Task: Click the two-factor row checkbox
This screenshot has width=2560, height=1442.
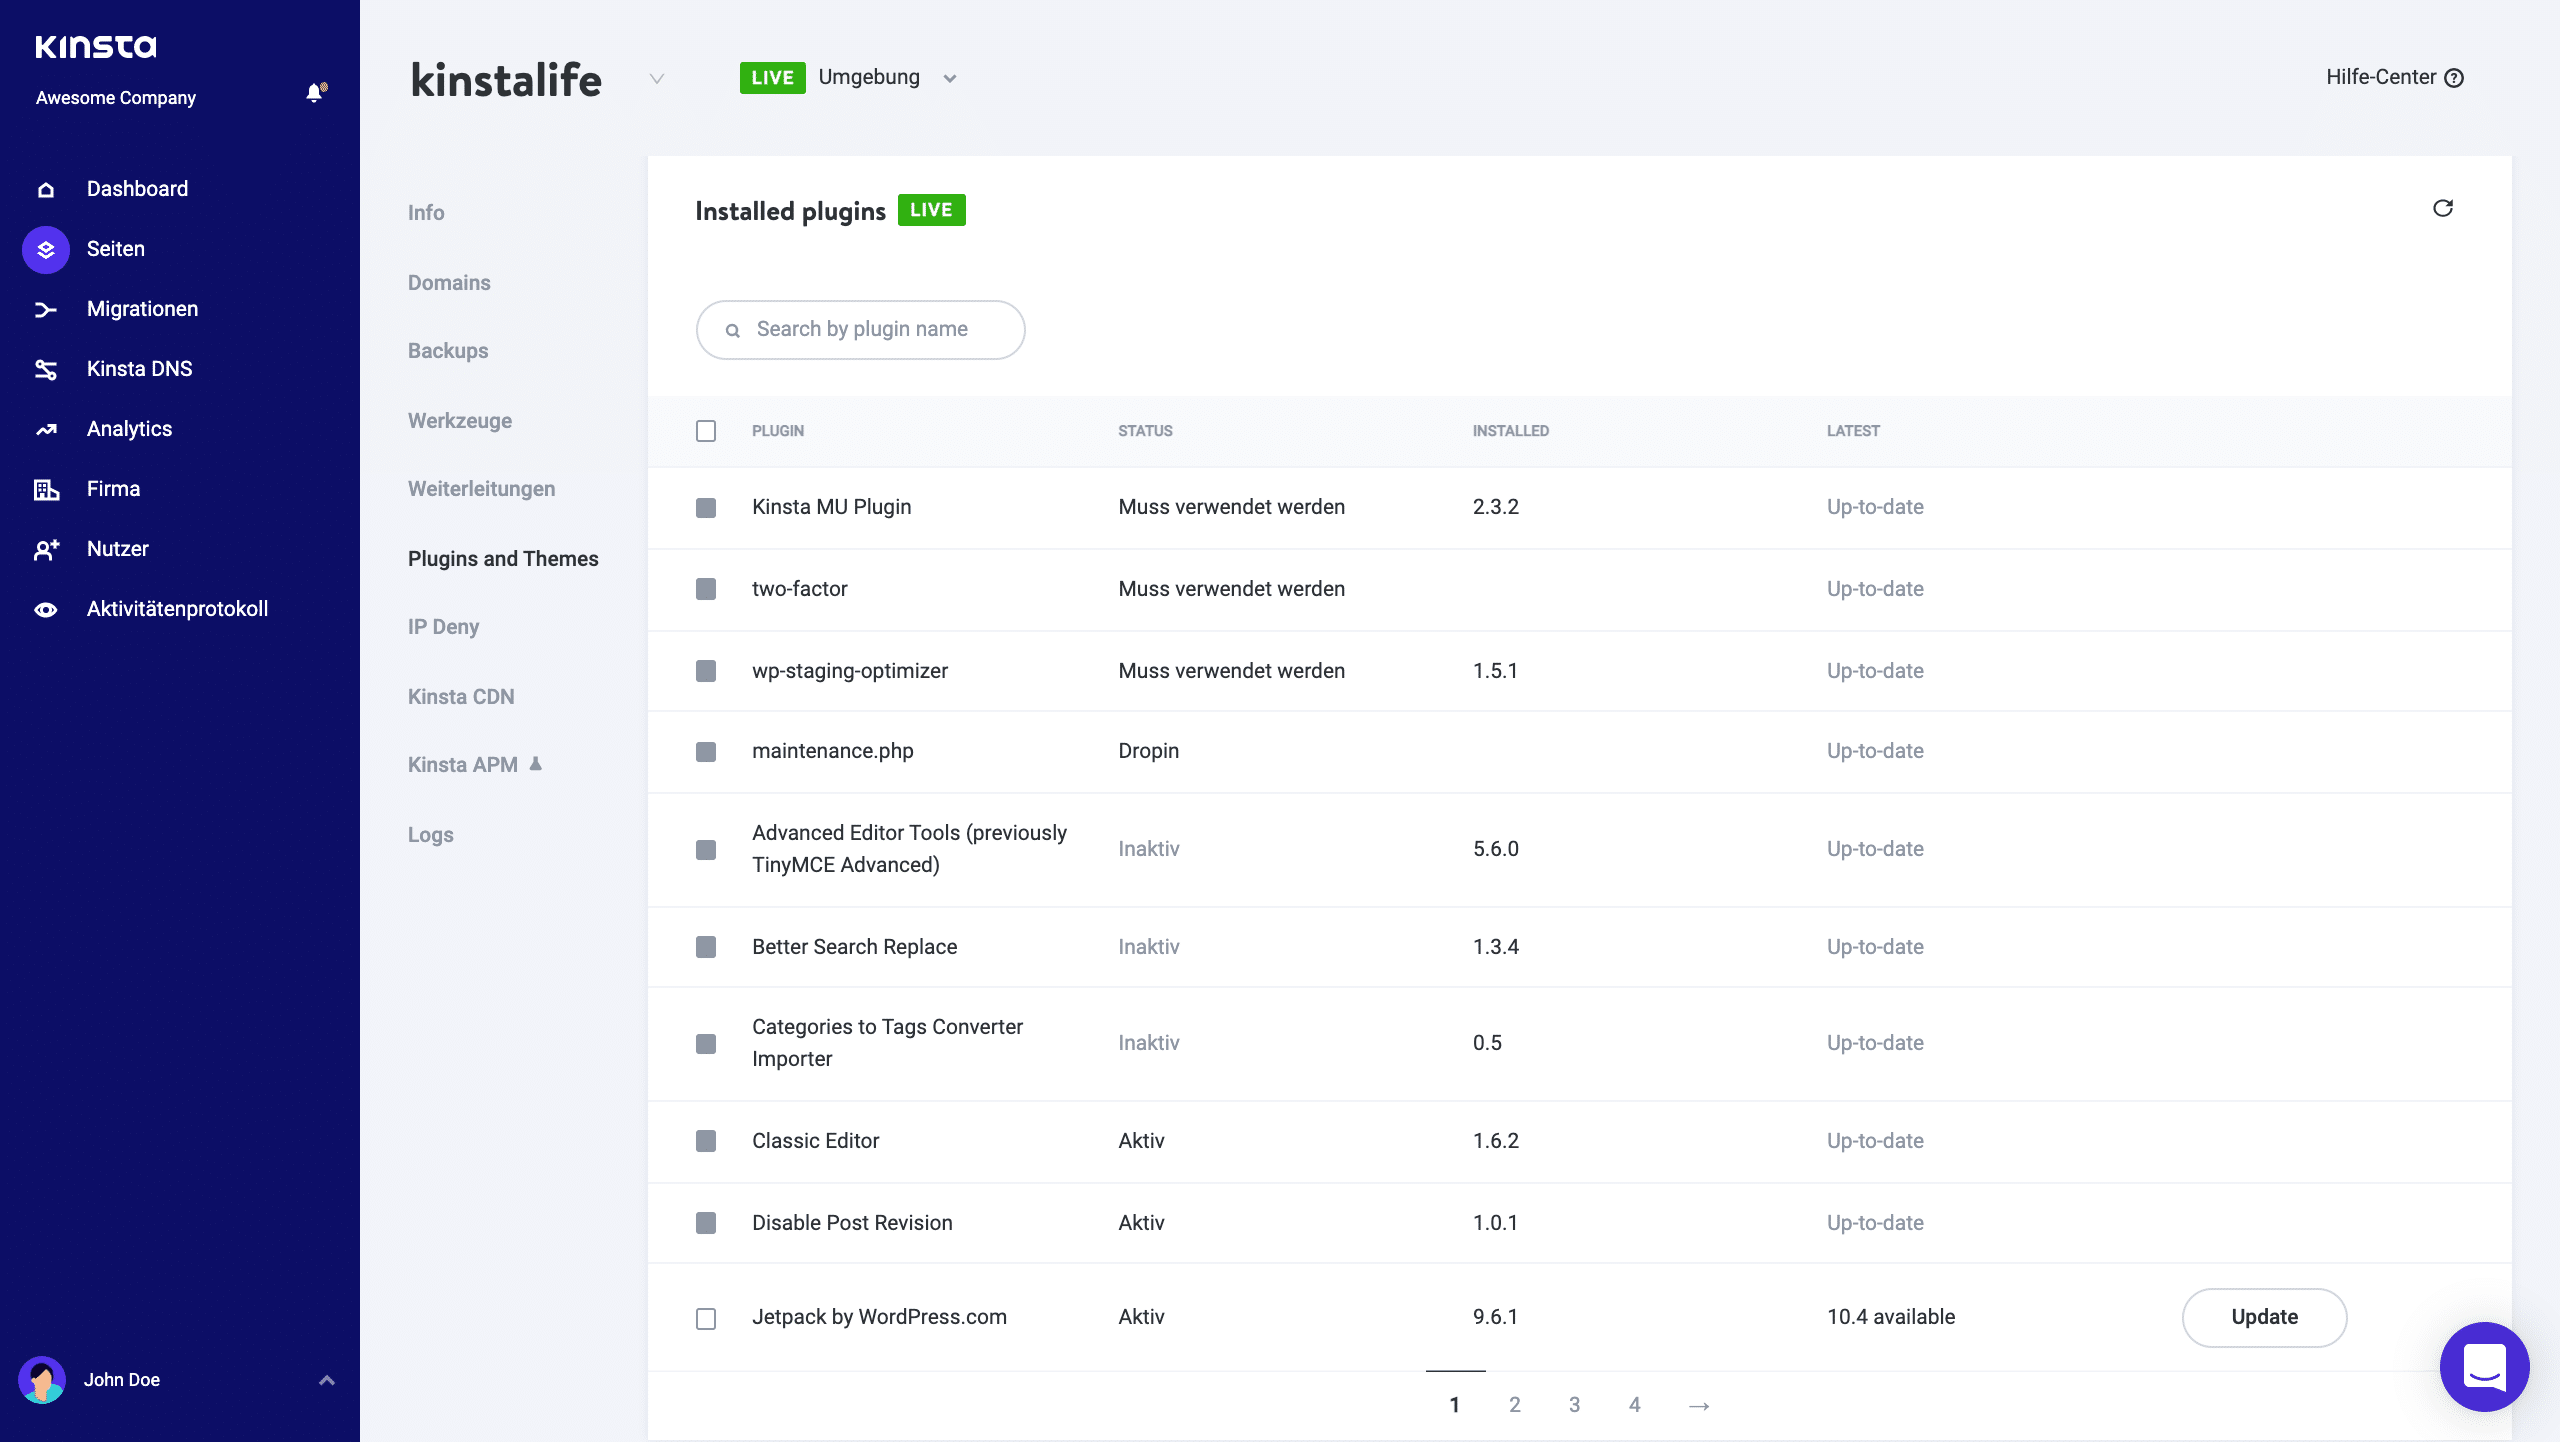Action: [x=706, y=589]
